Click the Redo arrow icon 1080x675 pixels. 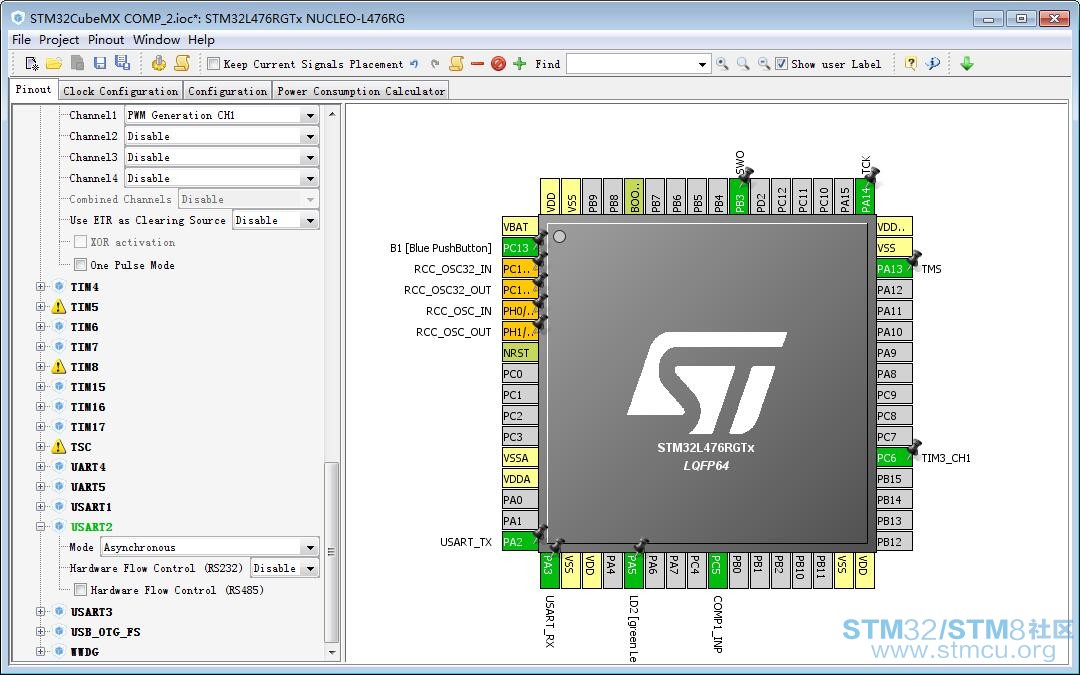tap(435, 64)
